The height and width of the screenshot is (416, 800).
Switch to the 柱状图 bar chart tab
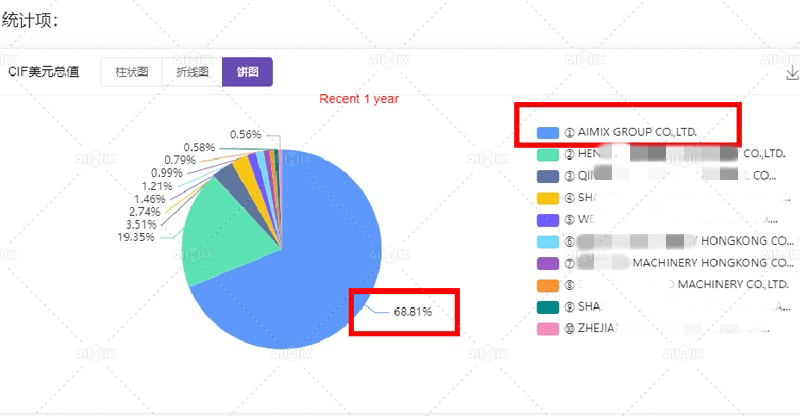pyautogui.click(x=131, y=72)
